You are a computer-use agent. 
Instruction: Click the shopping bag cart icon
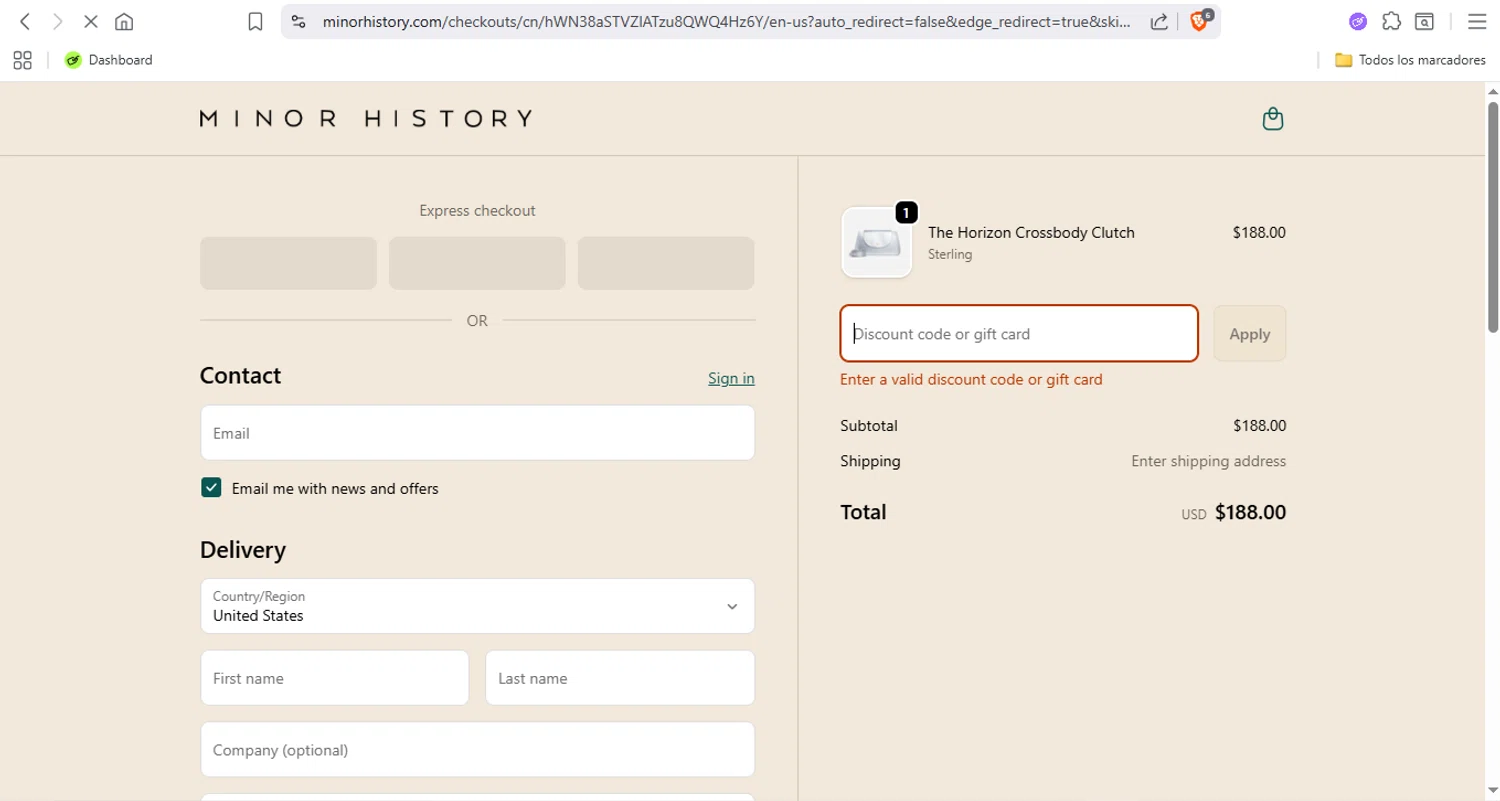(1273, 119)
